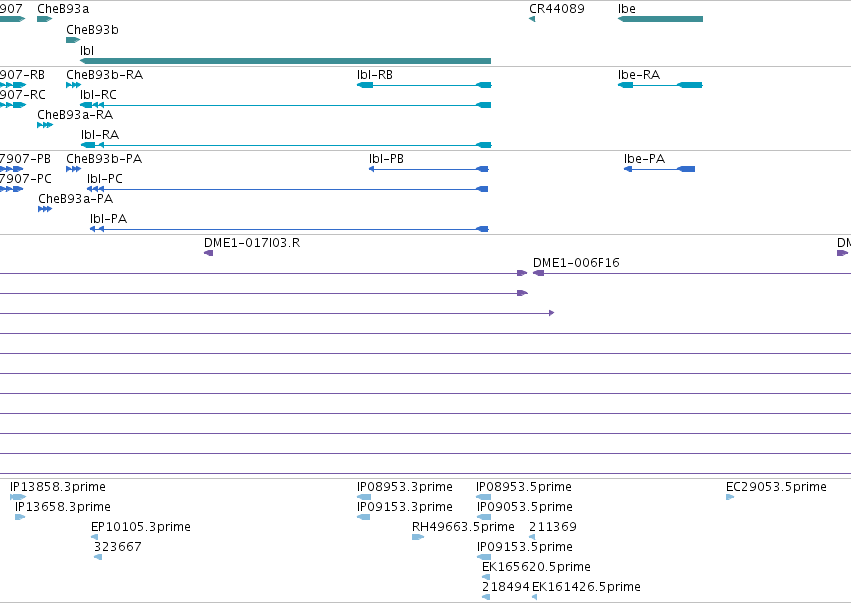The height and width of the screenshot is (603, 851).
Task: Select the lbl-RB transcript label
Action: pyautogui.click(x=374, y=75)
